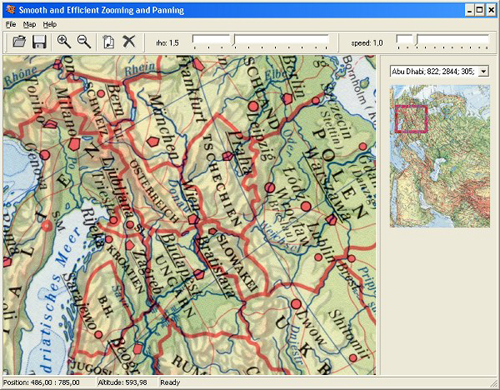The image size is (500, 390).
Task: Click the speed slider handle
Action: coord(416,40)
